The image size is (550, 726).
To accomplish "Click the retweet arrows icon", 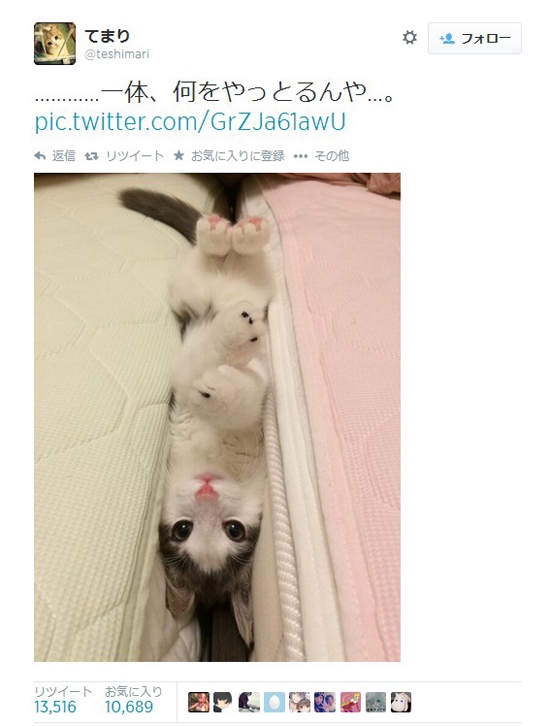I will coord(91,156).
